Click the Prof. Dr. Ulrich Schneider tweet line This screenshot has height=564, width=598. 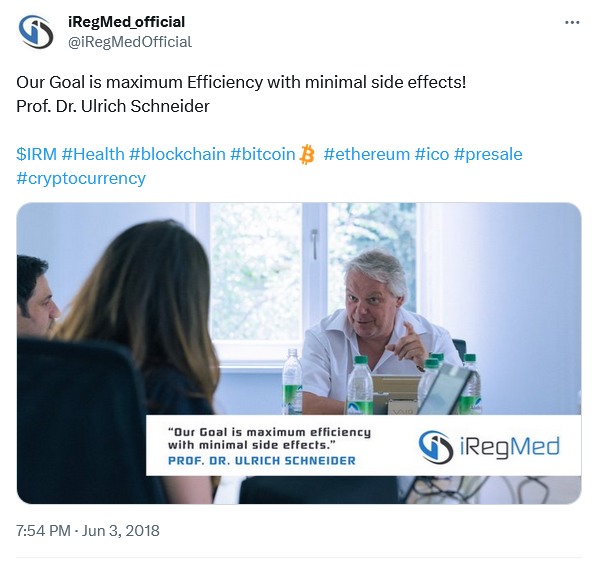coord(113,106)
